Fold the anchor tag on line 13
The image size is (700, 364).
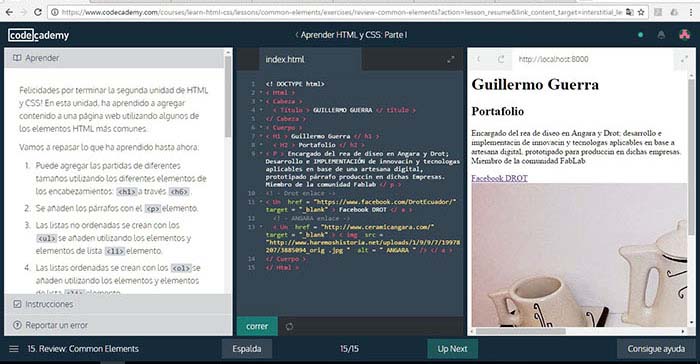coord(261,227)
